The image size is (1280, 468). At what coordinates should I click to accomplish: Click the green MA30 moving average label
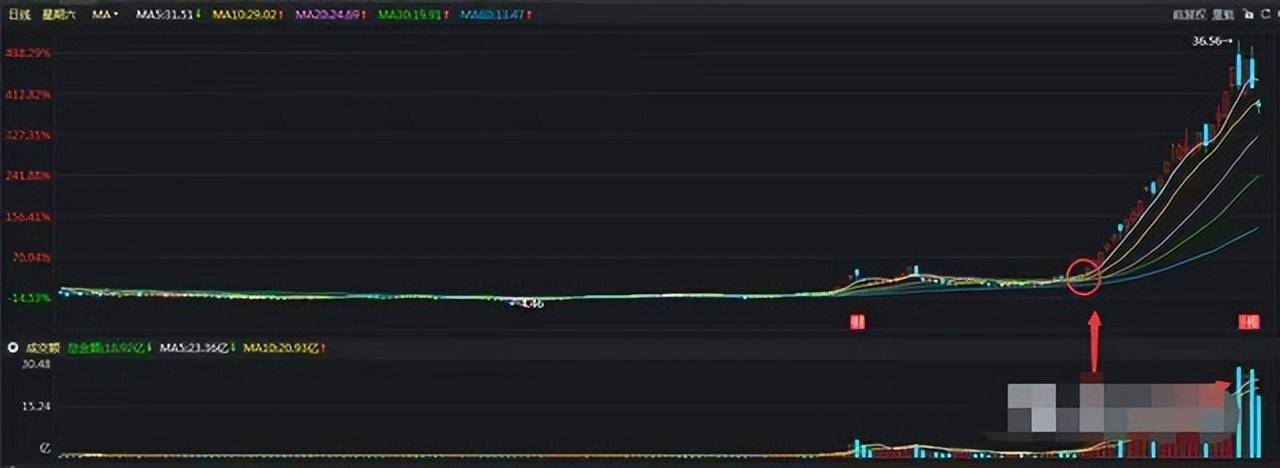pyautogui.click(x=413, y=15)
